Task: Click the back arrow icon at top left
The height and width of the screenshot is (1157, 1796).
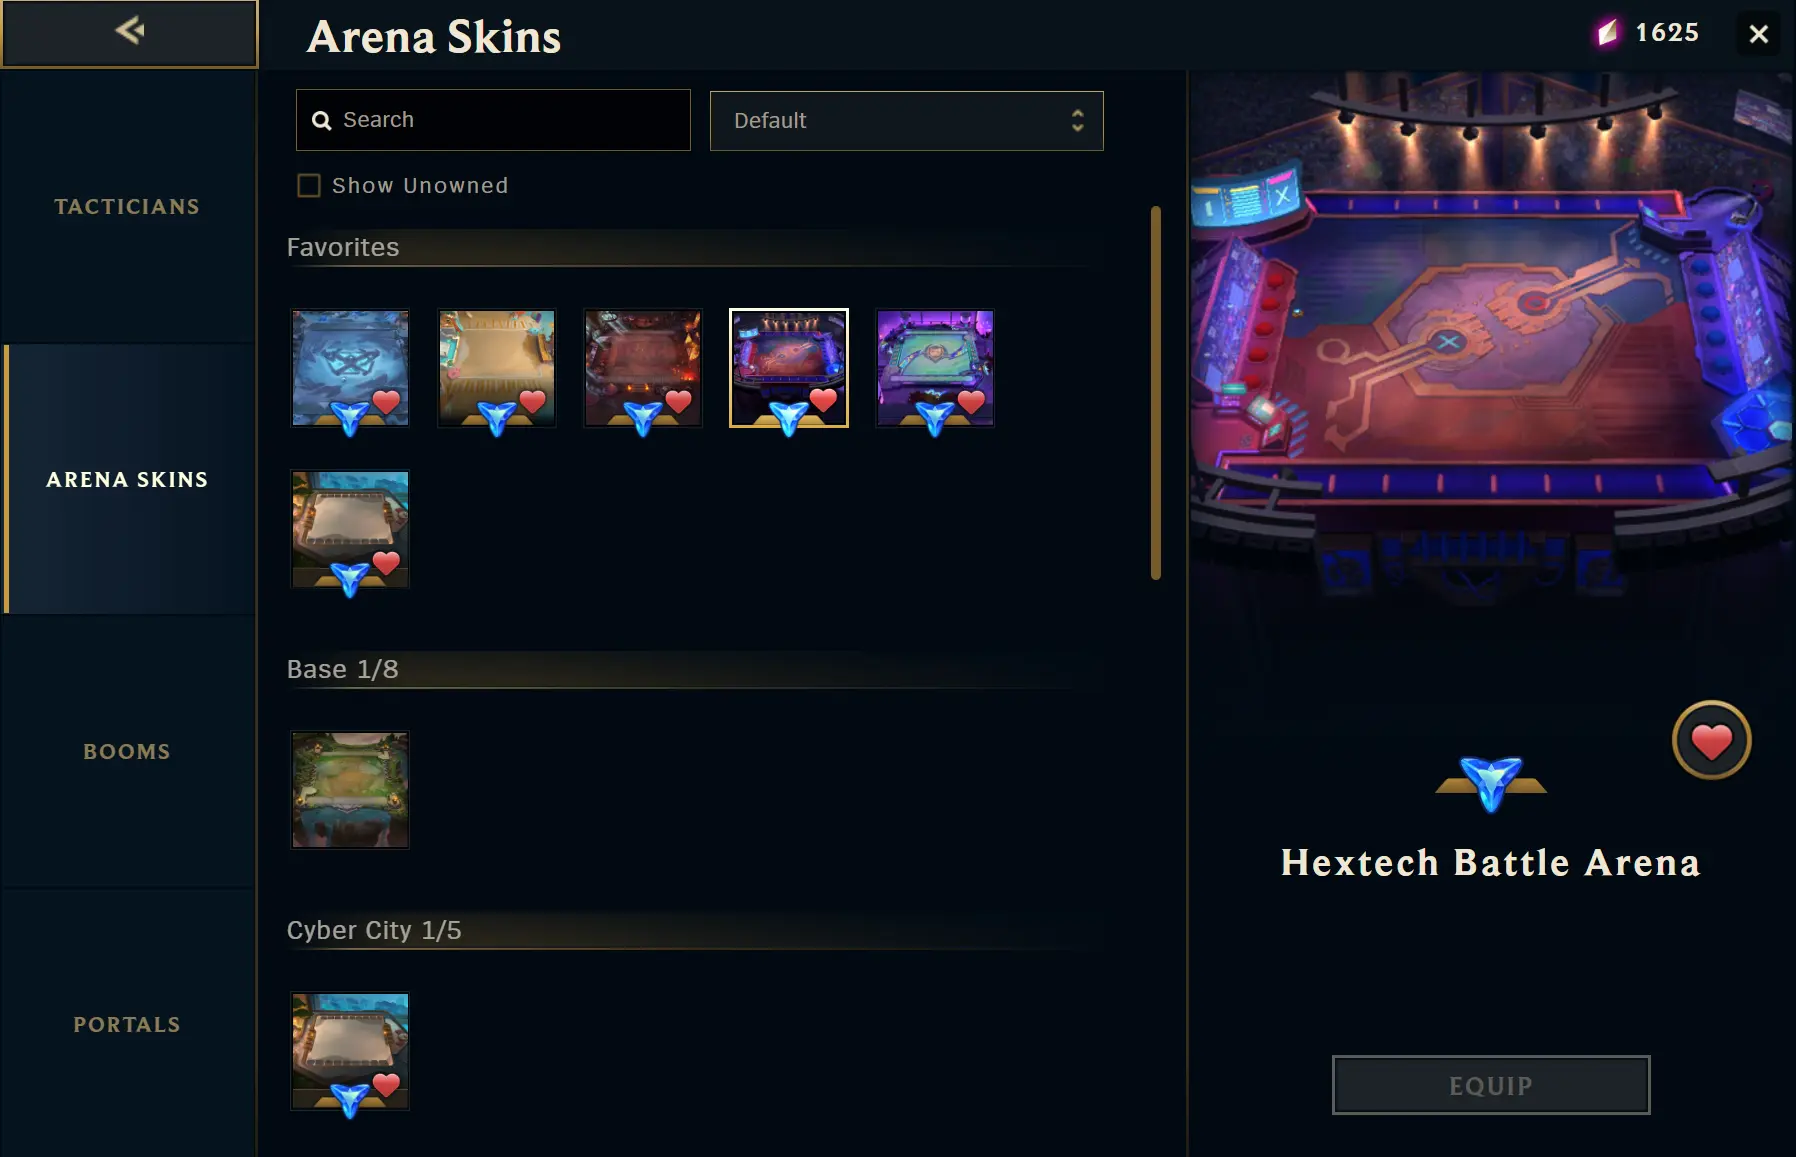Action: click(130, 31)
